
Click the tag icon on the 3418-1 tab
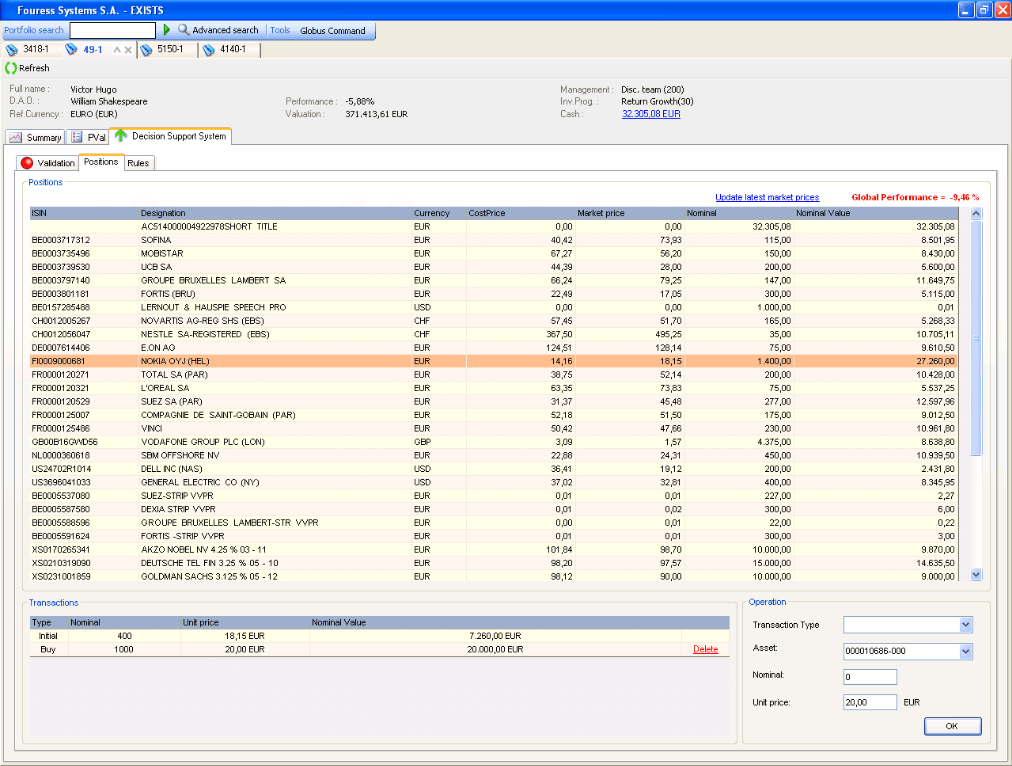[x=12, y=50]
